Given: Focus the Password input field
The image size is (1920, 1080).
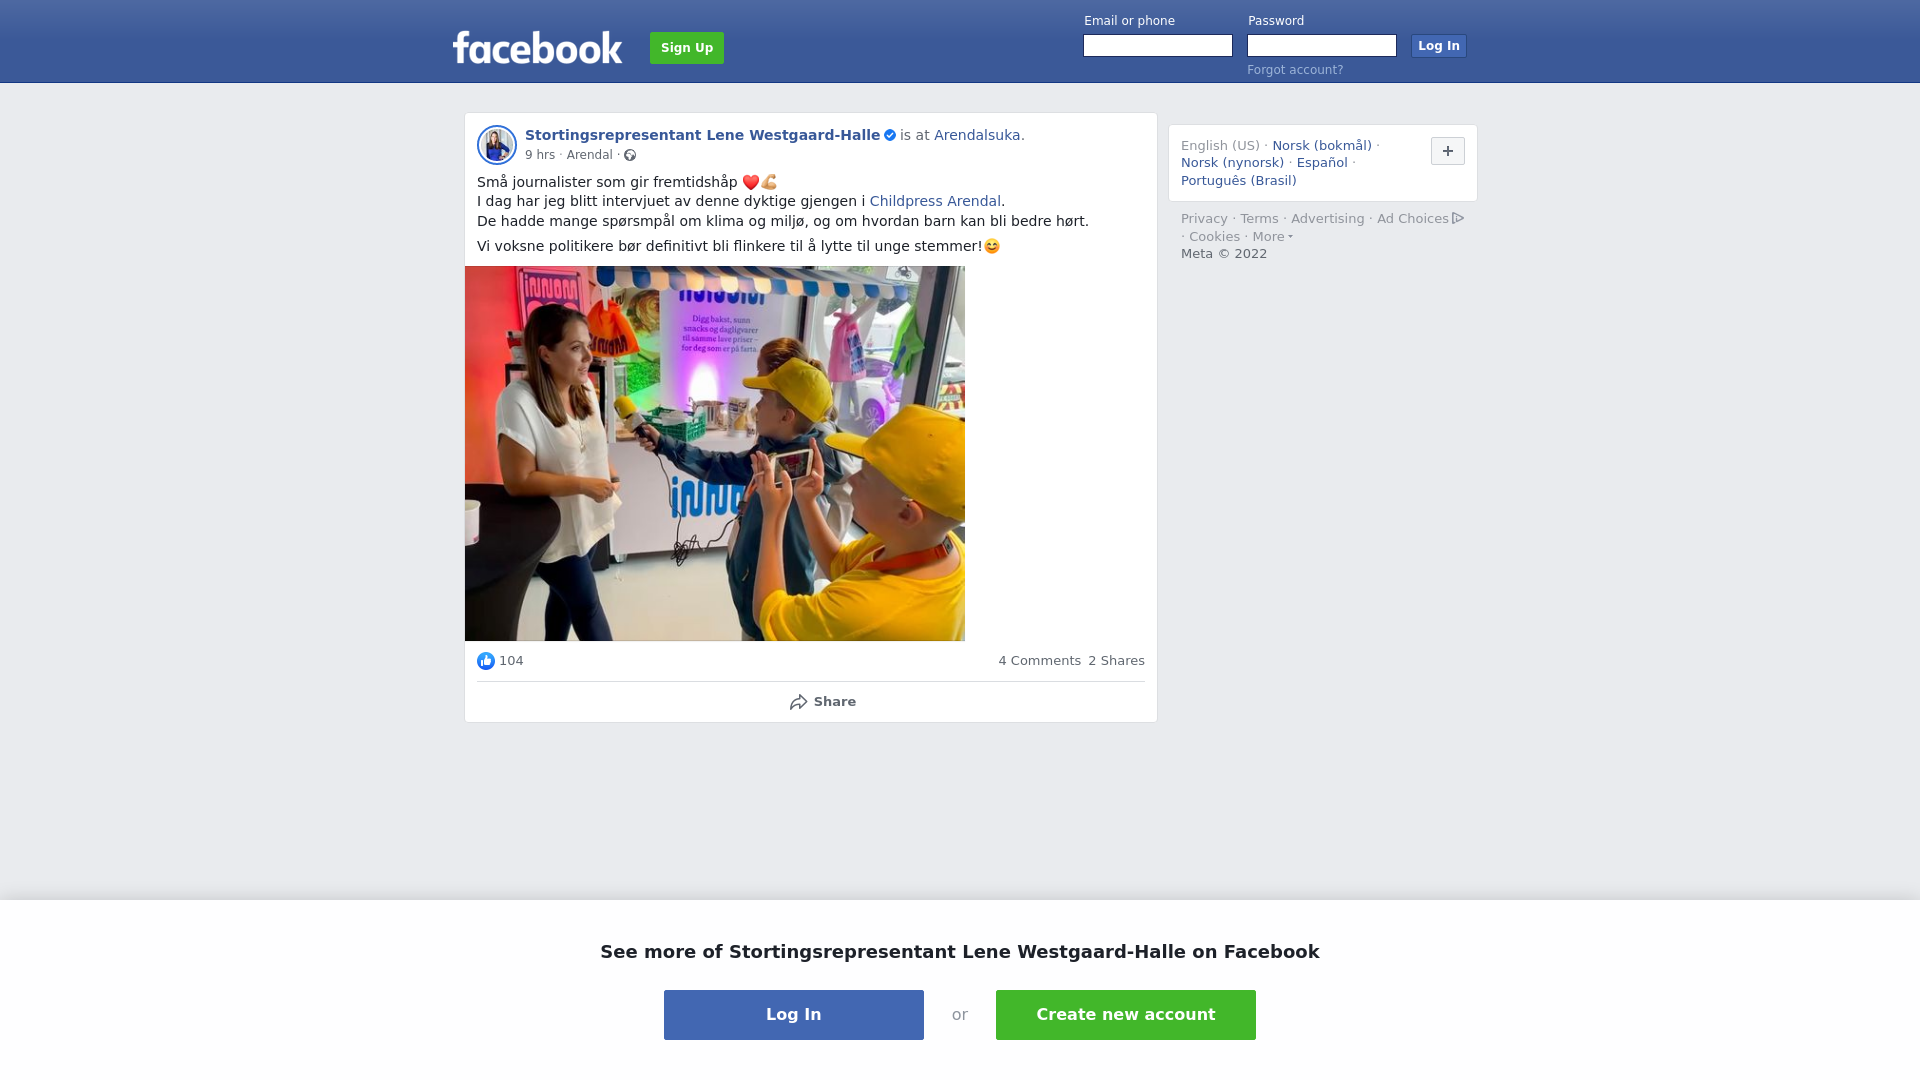Looking at the screenshot, I should (1322, 46).
